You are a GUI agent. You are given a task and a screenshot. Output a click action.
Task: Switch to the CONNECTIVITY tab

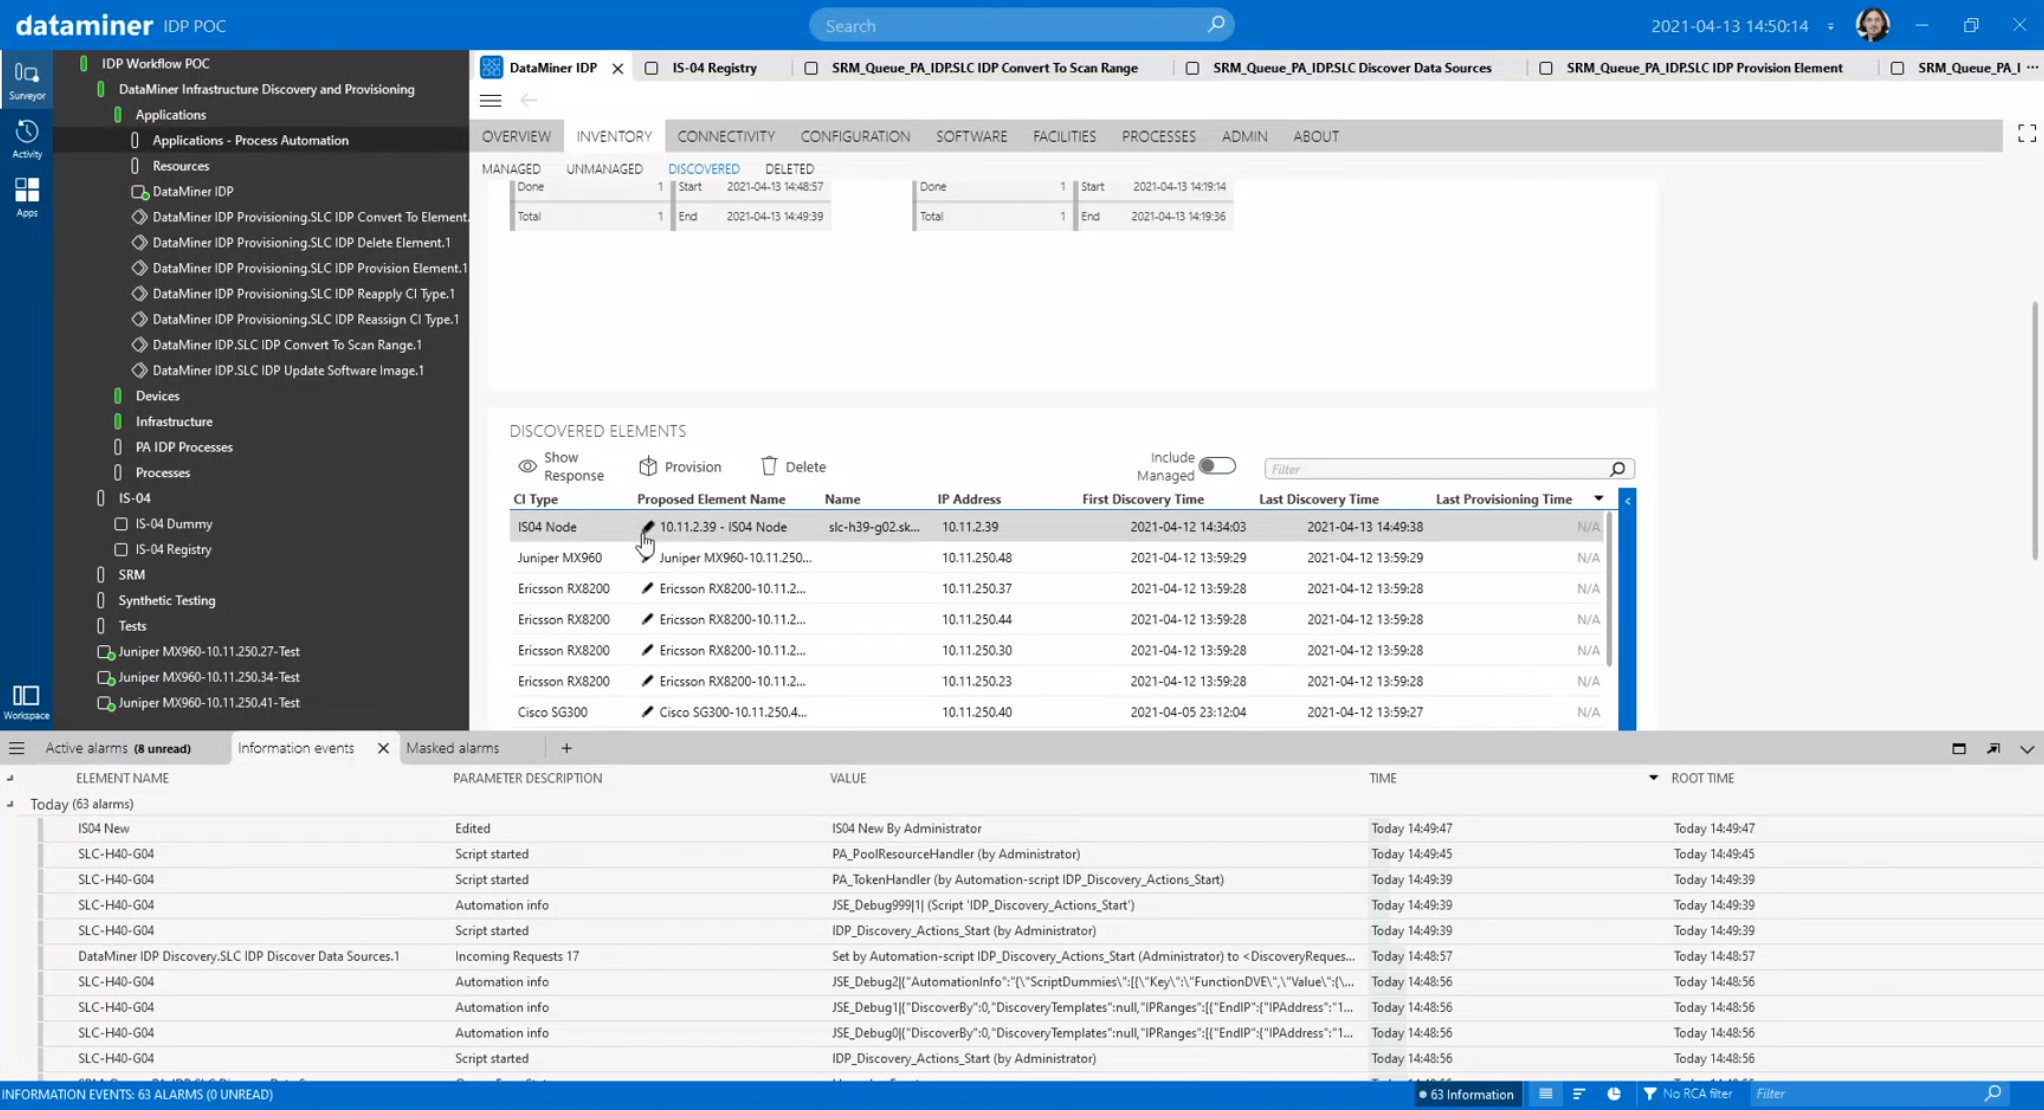click(x=726, y=136)
